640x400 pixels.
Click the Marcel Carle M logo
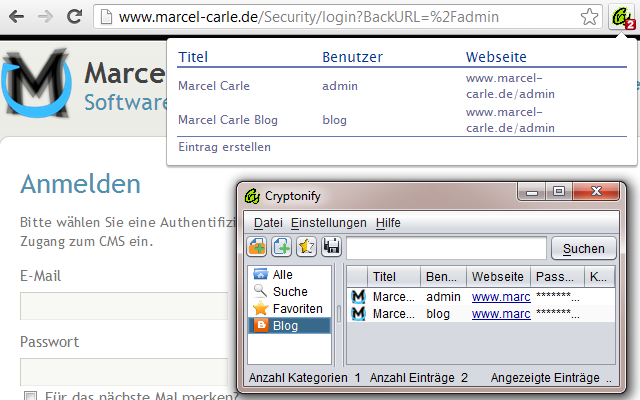point(37,83)
